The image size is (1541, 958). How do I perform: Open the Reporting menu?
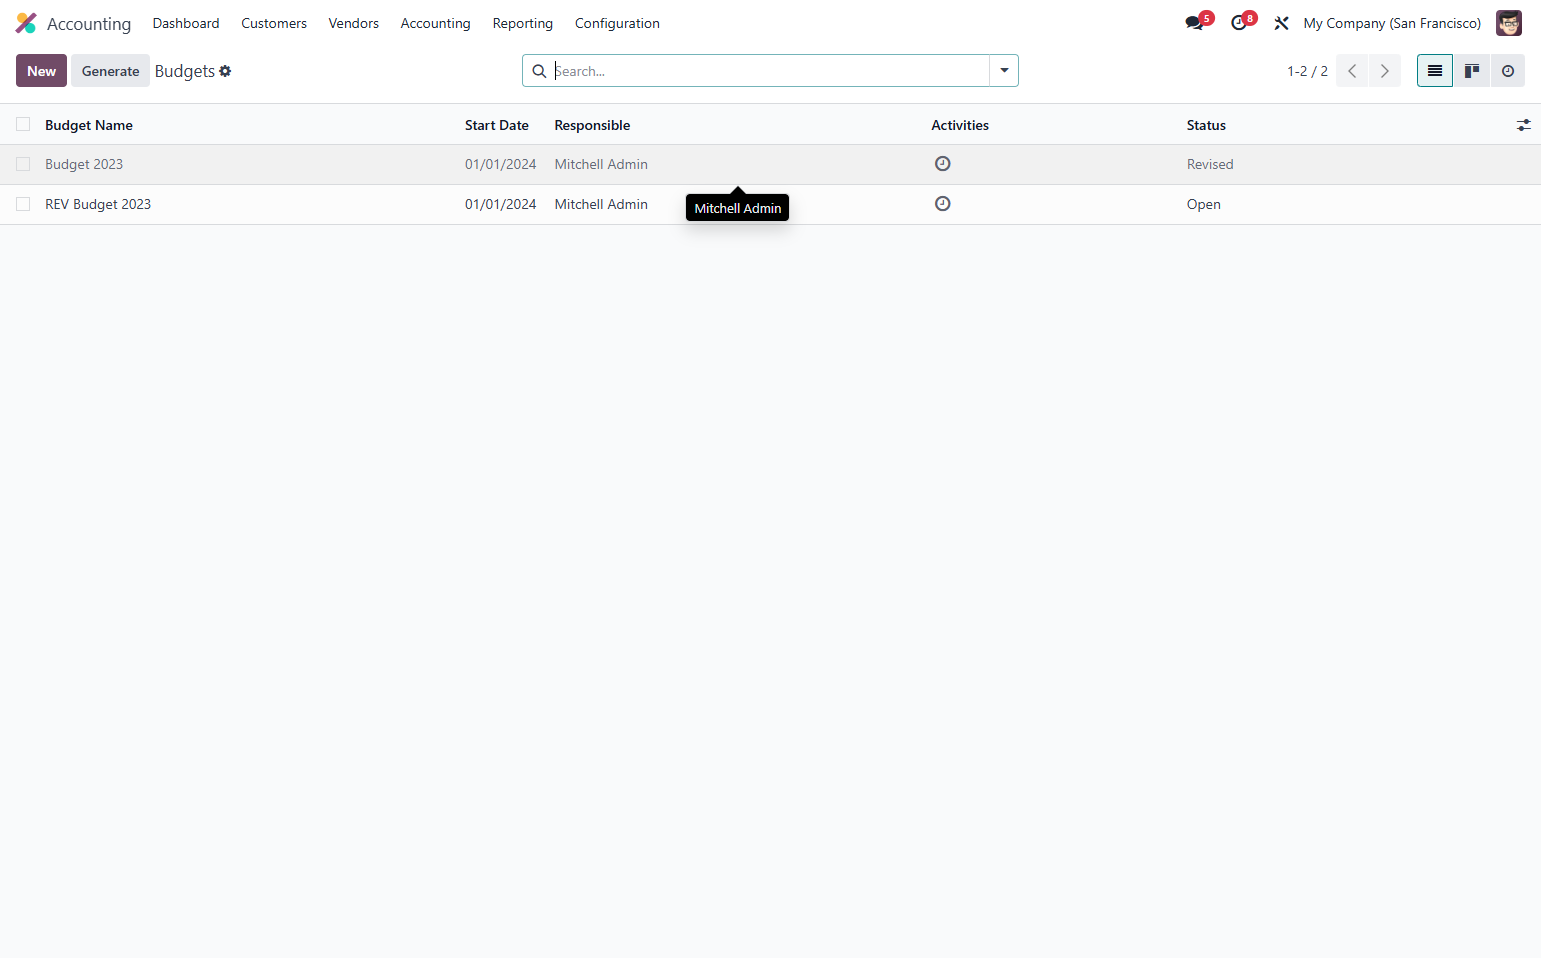pos(523,23)
